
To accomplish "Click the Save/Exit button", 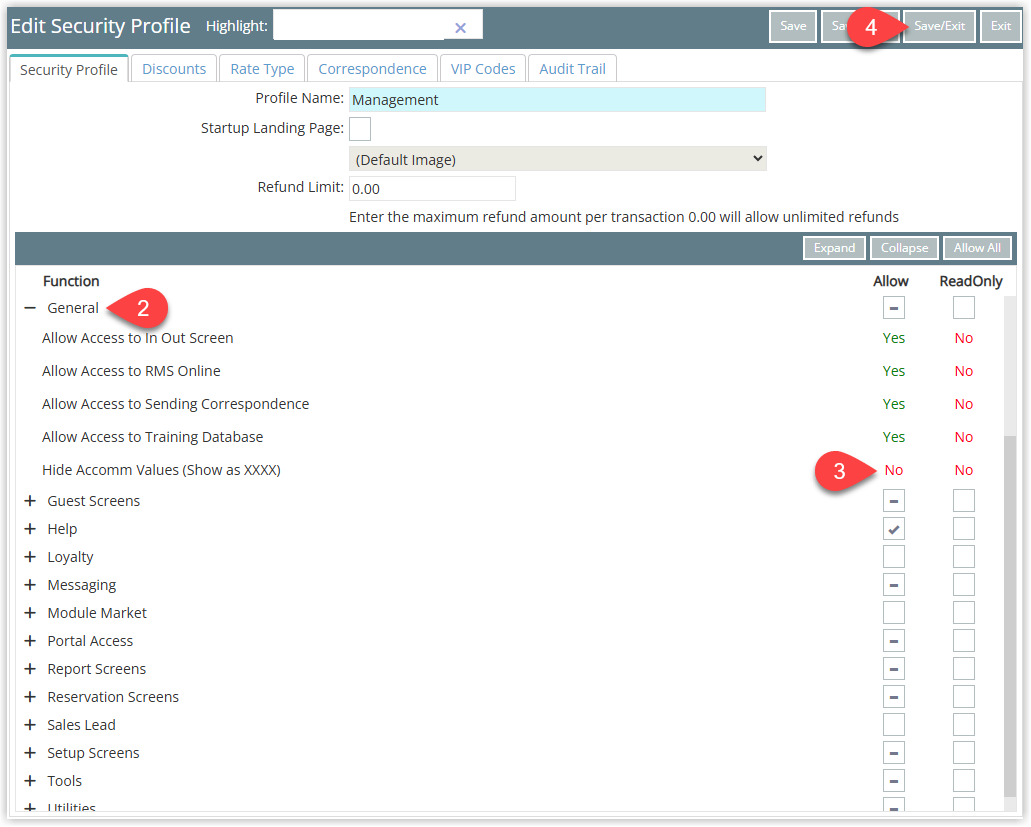I will click(939, 26).
